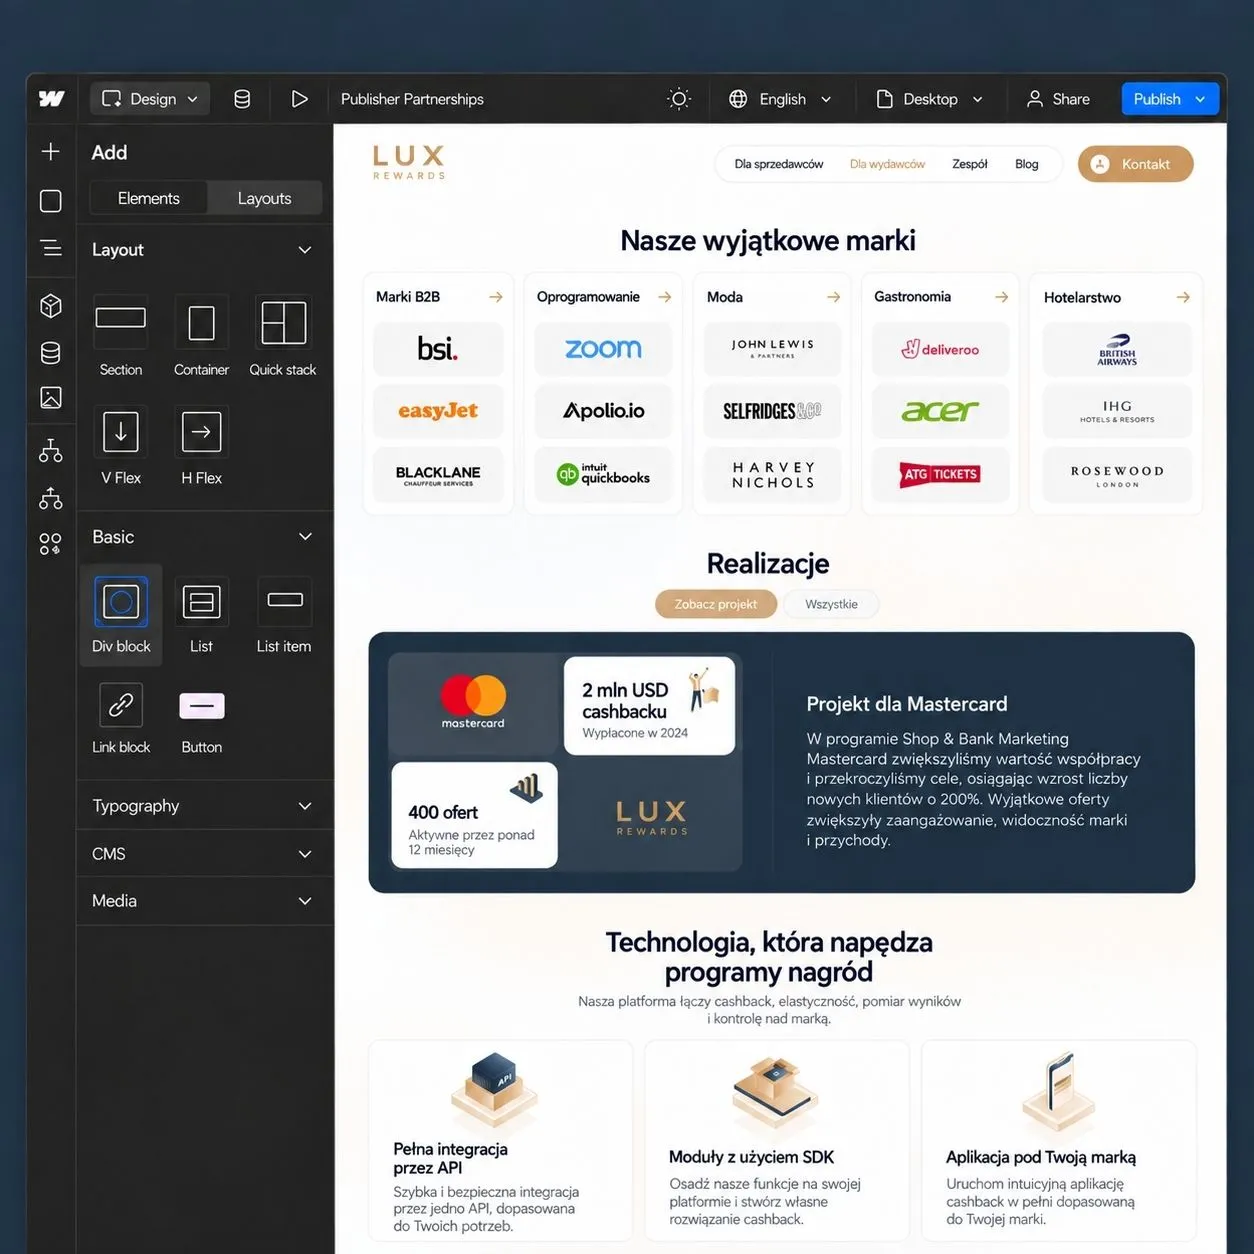Open the CMS database icon in top bar
Viewport: 1254px width, 1254px height.
(242, 98)
